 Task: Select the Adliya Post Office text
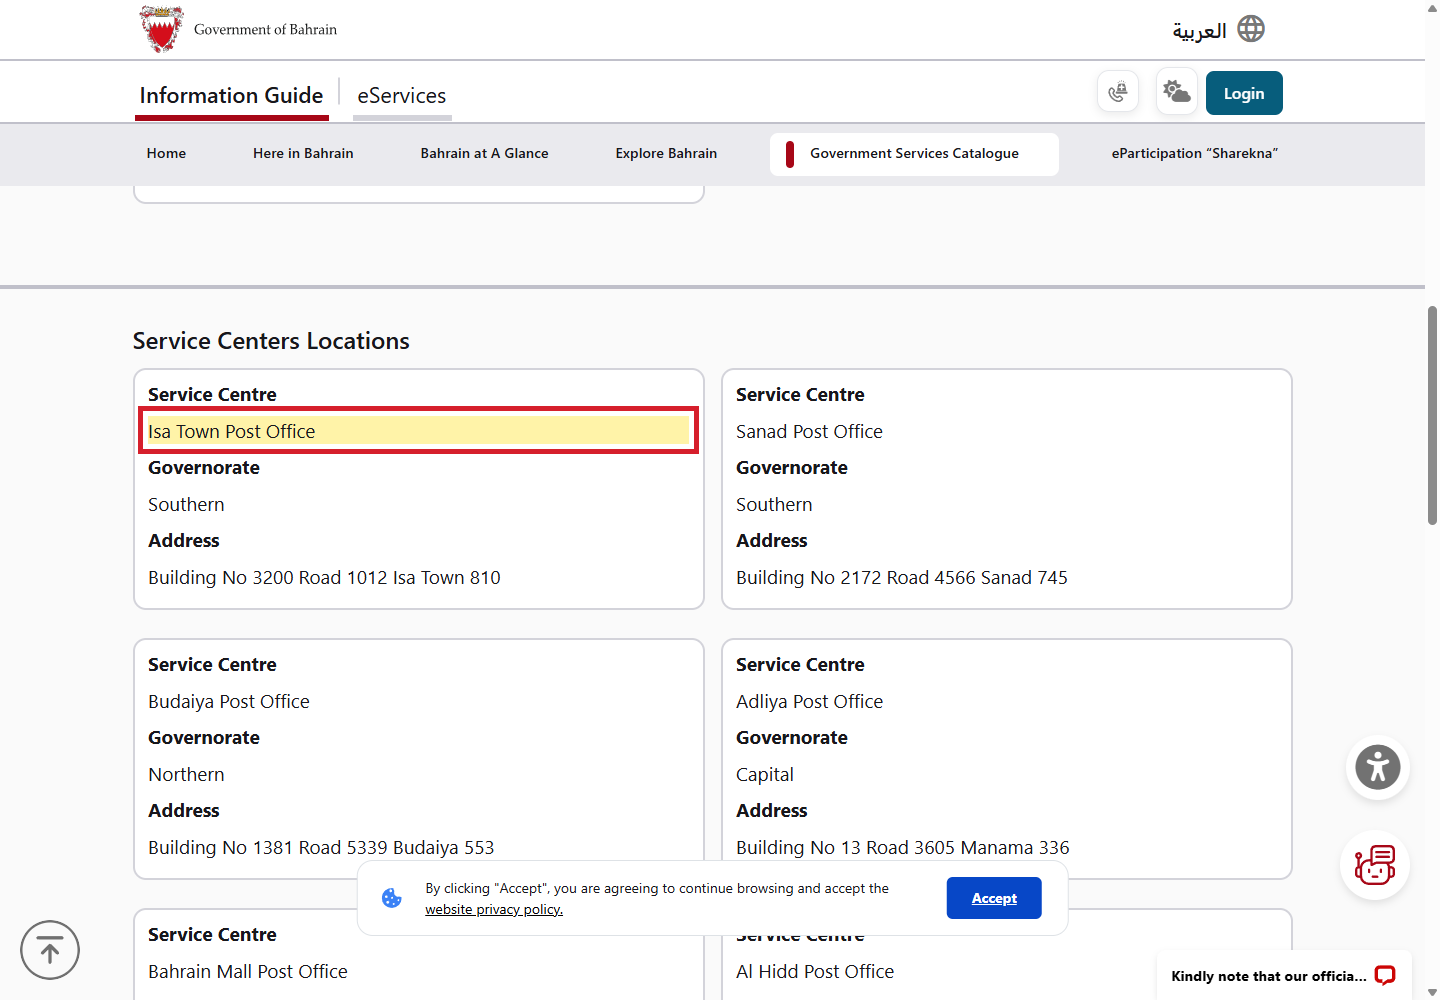[809, 701]
